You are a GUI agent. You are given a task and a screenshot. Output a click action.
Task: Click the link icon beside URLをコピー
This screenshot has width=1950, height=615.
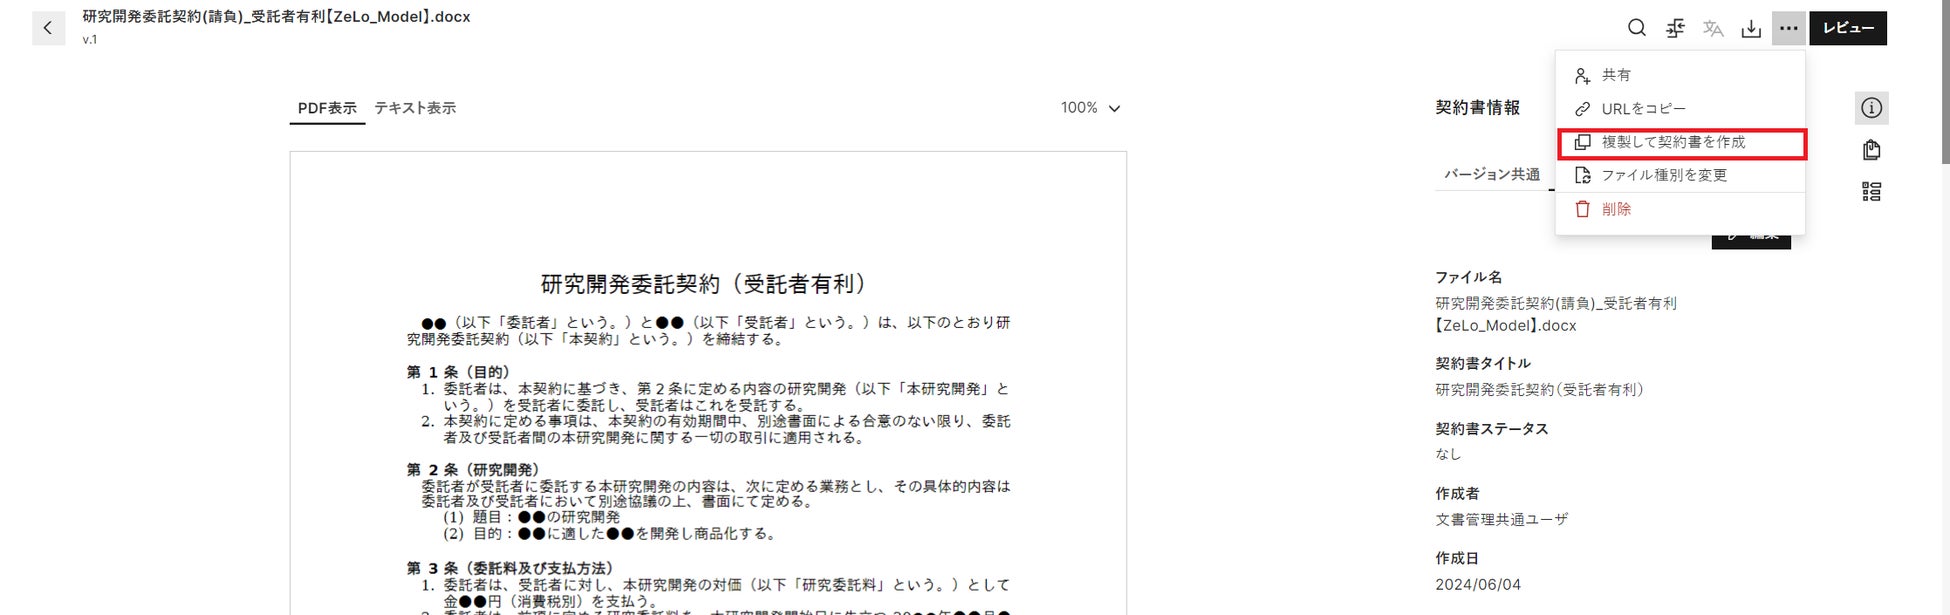(x=1582, y=109)
